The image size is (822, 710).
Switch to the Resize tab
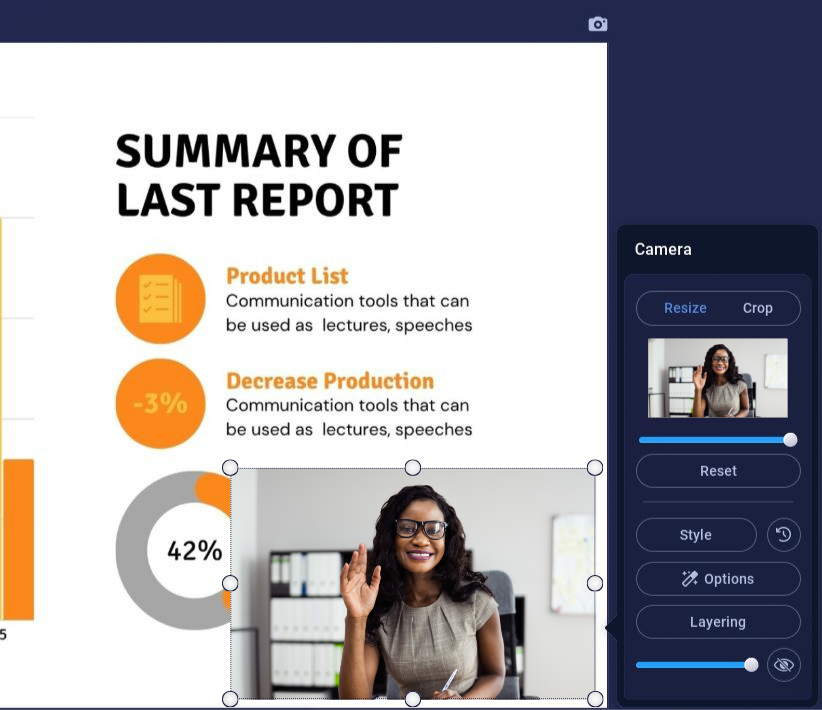(685, 308)
